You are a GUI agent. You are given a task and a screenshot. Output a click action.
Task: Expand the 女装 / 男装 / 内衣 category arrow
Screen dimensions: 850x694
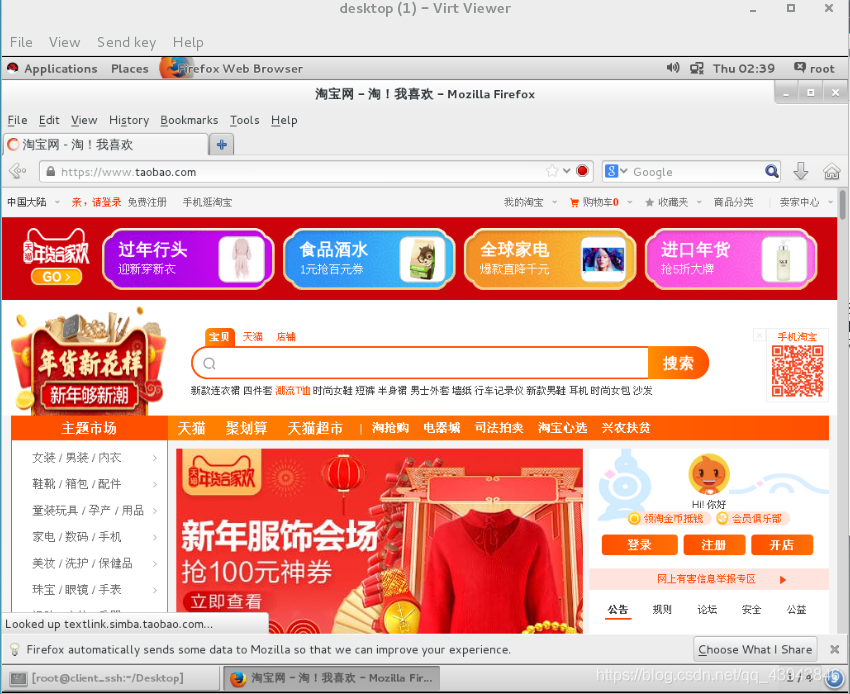[154, 458]
